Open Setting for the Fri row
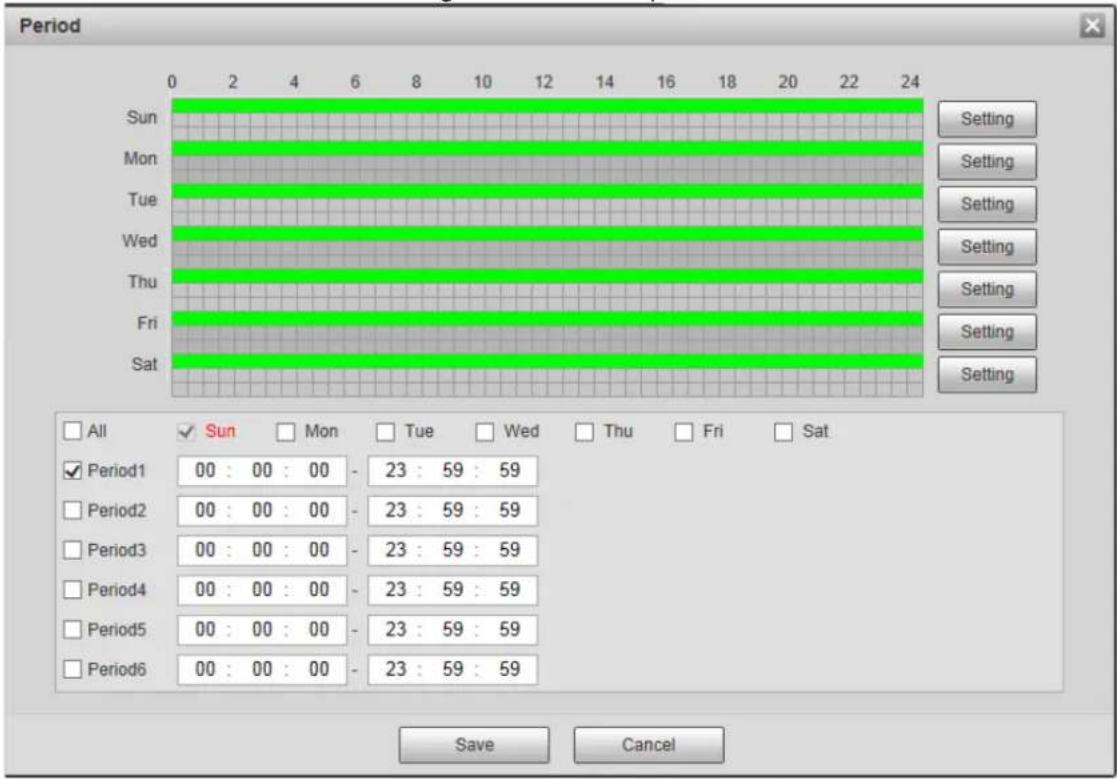Viewport: 1117px width, 779px height. [987, 332]
